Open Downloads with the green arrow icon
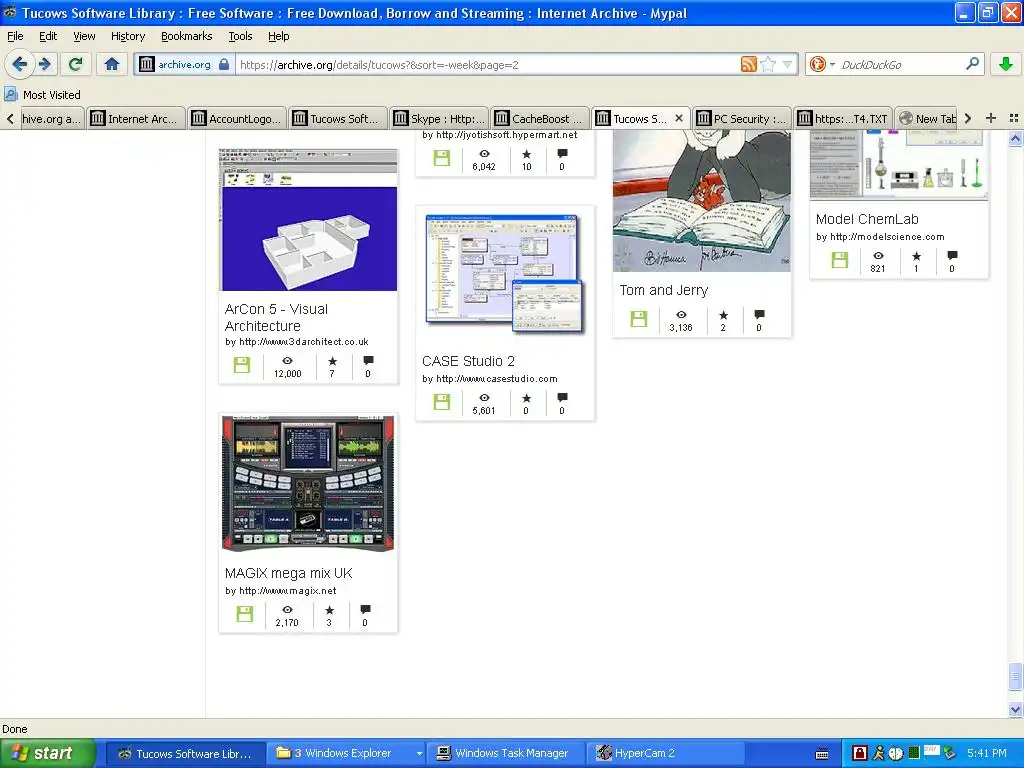The image size is (1024, 768). [1006, 64]
